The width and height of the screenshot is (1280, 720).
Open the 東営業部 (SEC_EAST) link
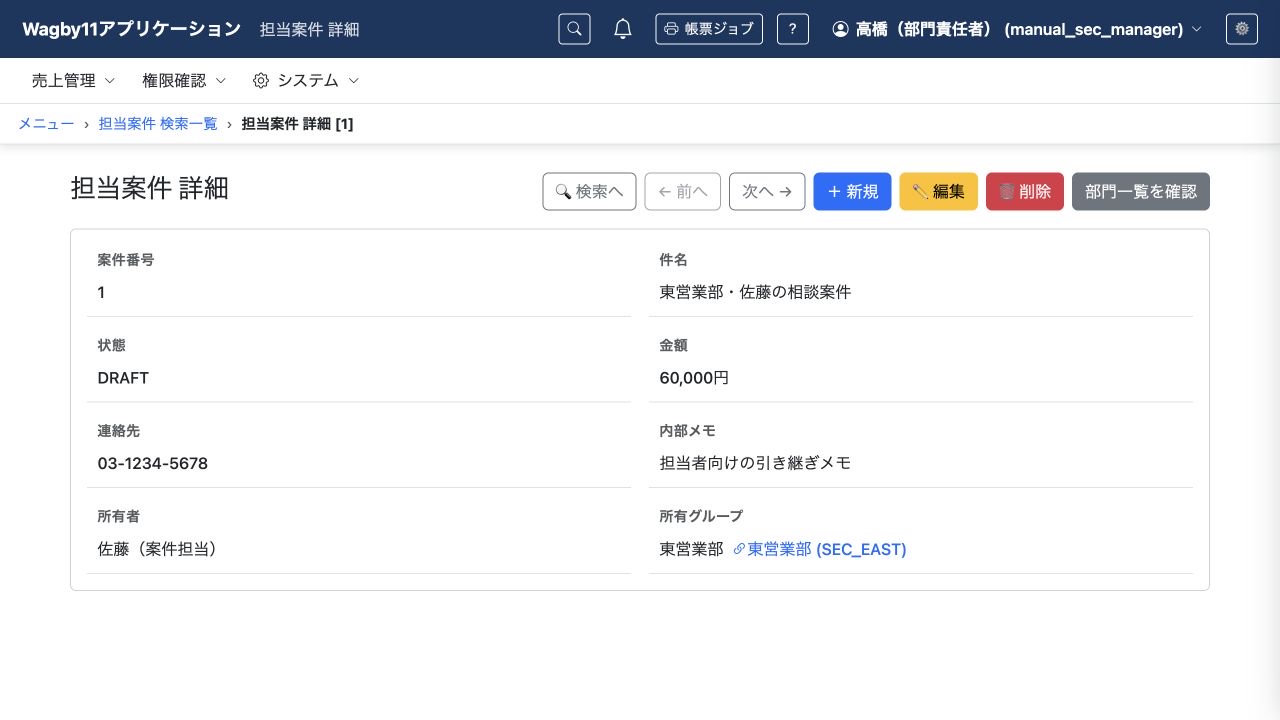click(820, 549)
